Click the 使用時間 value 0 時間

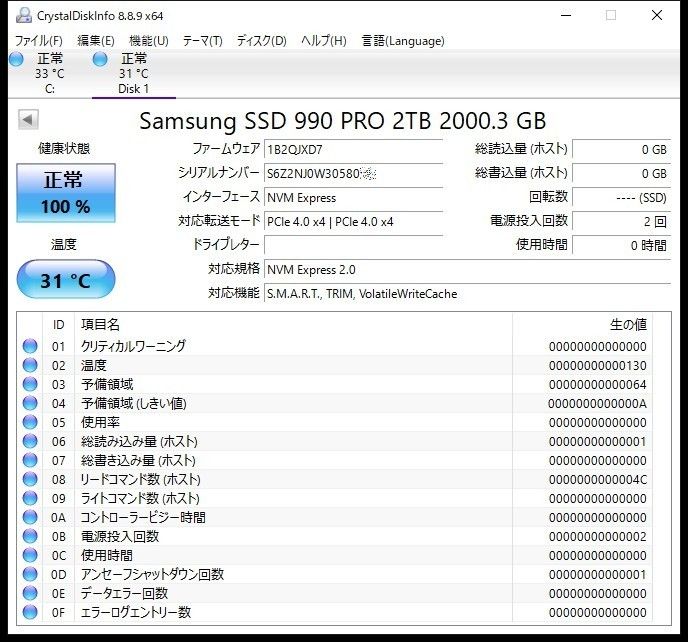click(622, 245)
